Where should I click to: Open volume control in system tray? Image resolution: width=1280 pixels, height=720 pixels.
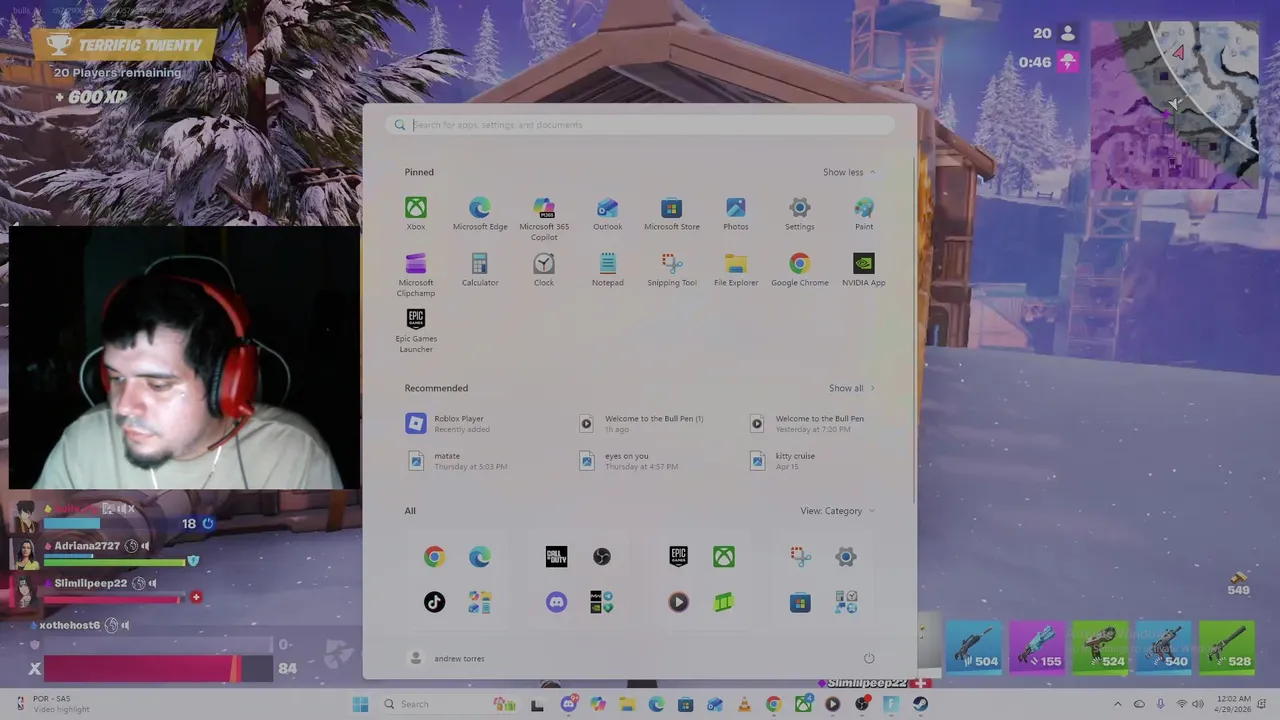[x=1197, y=704]
